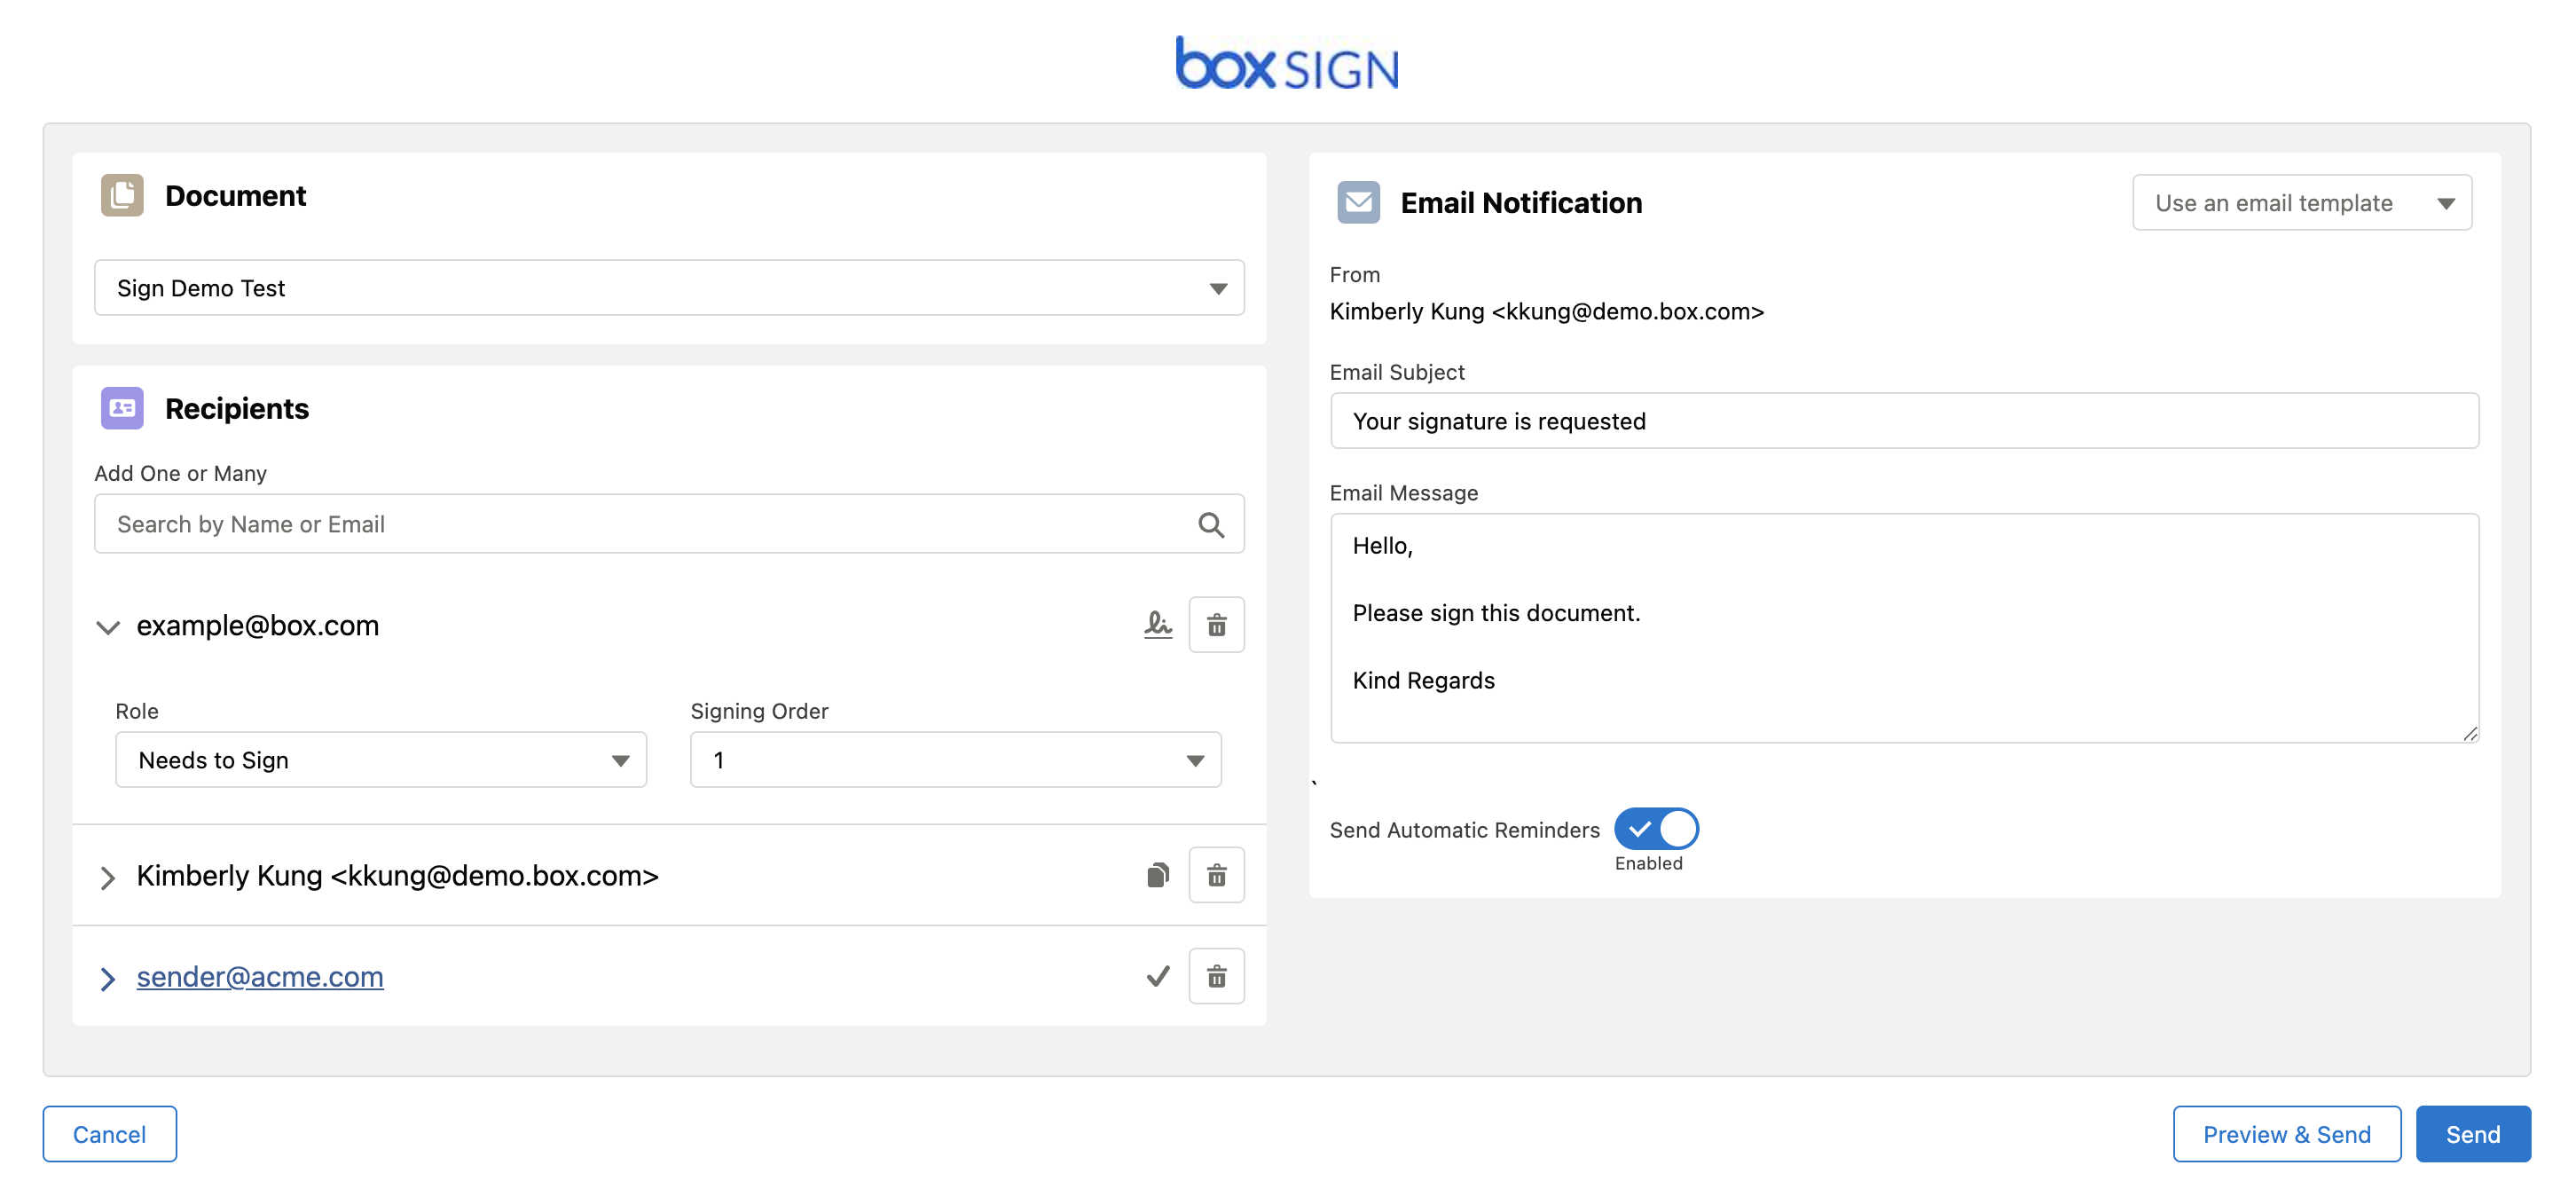Delete the example@box.com recipient

1216,625
